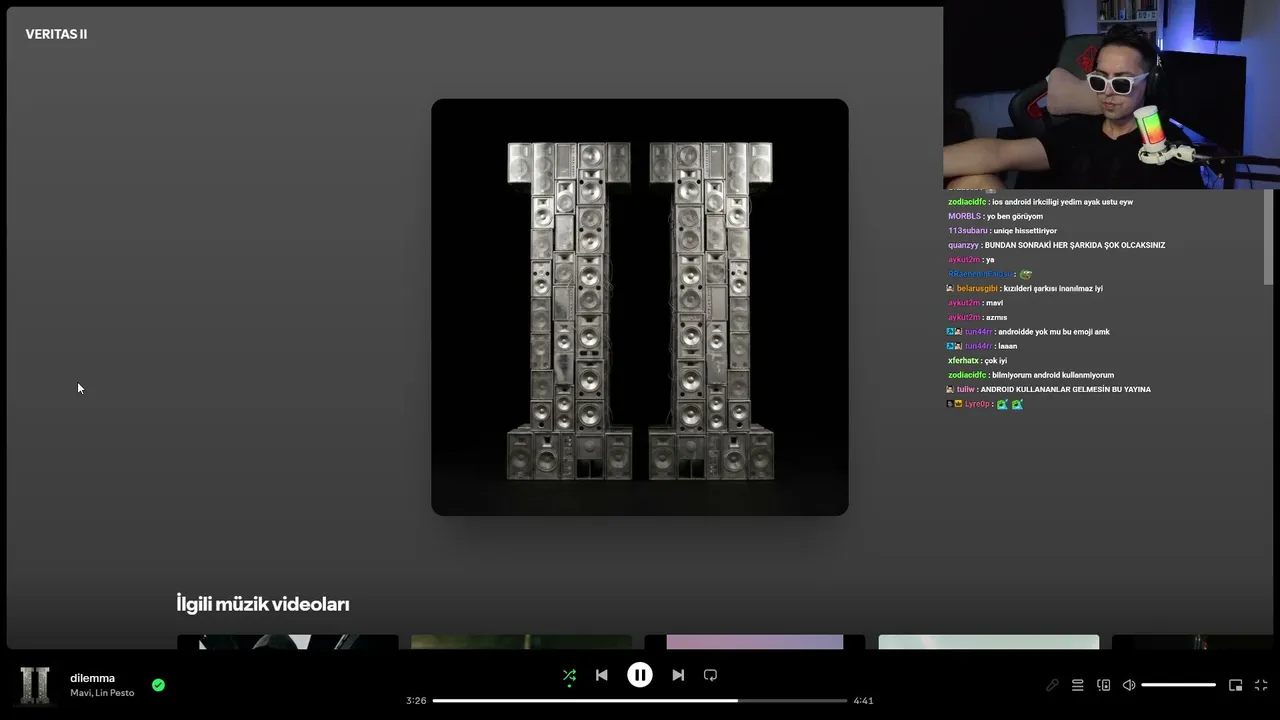Image resolution: width=1280 pixels, height=720 pixels.
Task: Click the VERITAS II title text
Action: tap(56, 34)
